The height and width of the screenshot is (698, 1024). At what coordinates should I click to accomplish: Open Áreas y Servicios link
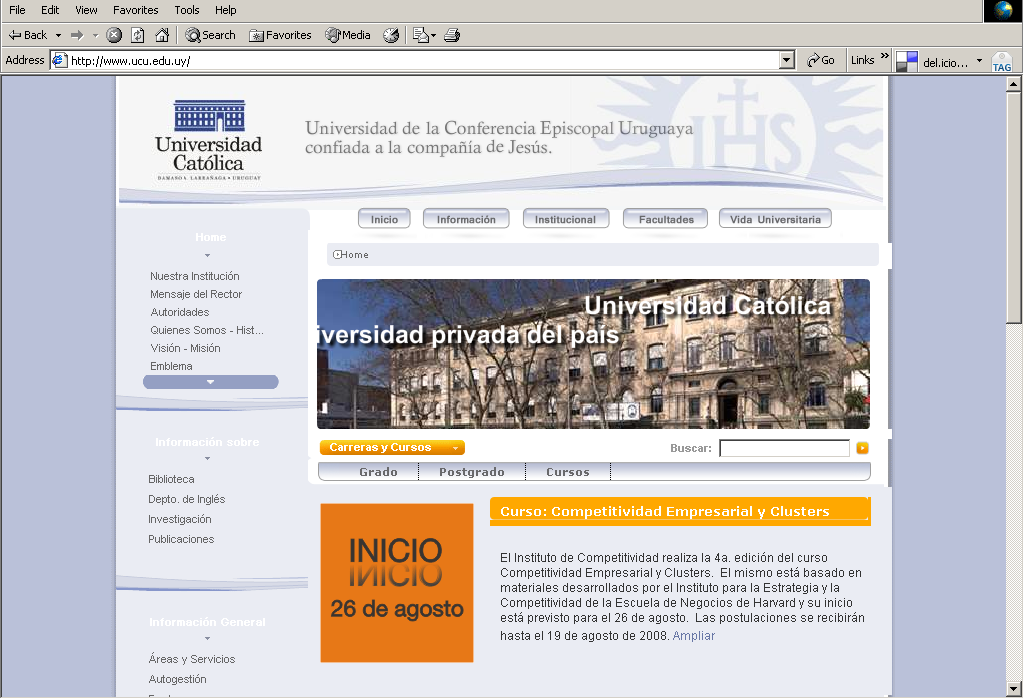pyautogui.click(x=191, y=659)
